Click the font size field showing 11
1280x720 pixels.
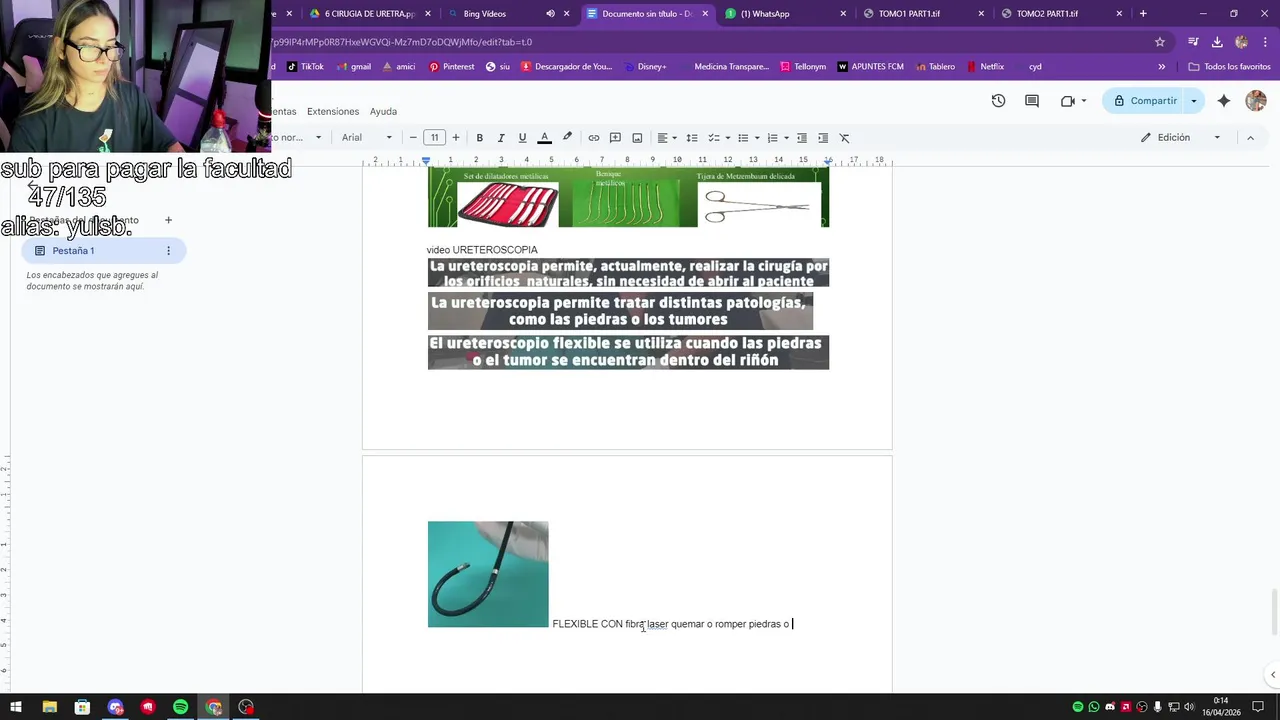pos(434,138)
